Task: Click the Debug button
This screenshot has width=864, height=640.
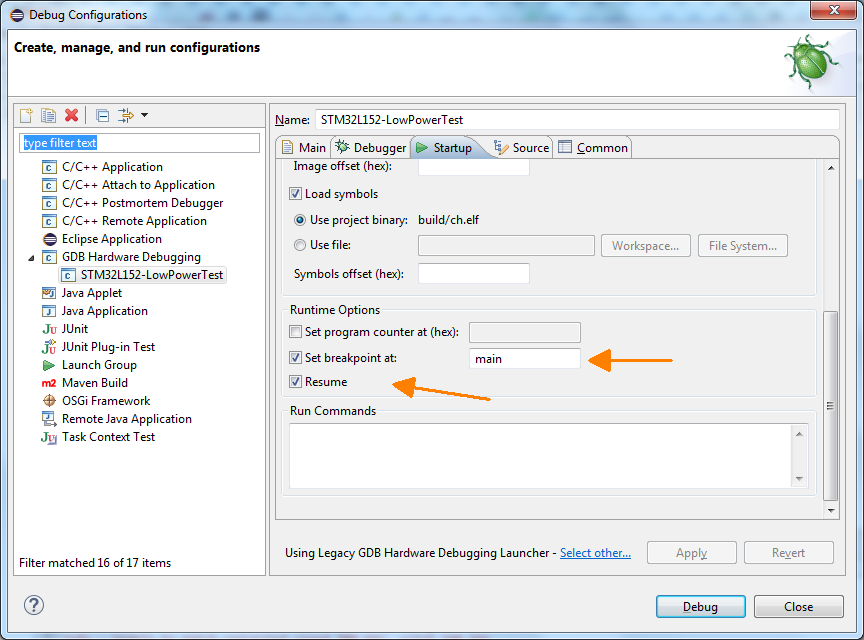Action: pos(700,607)
